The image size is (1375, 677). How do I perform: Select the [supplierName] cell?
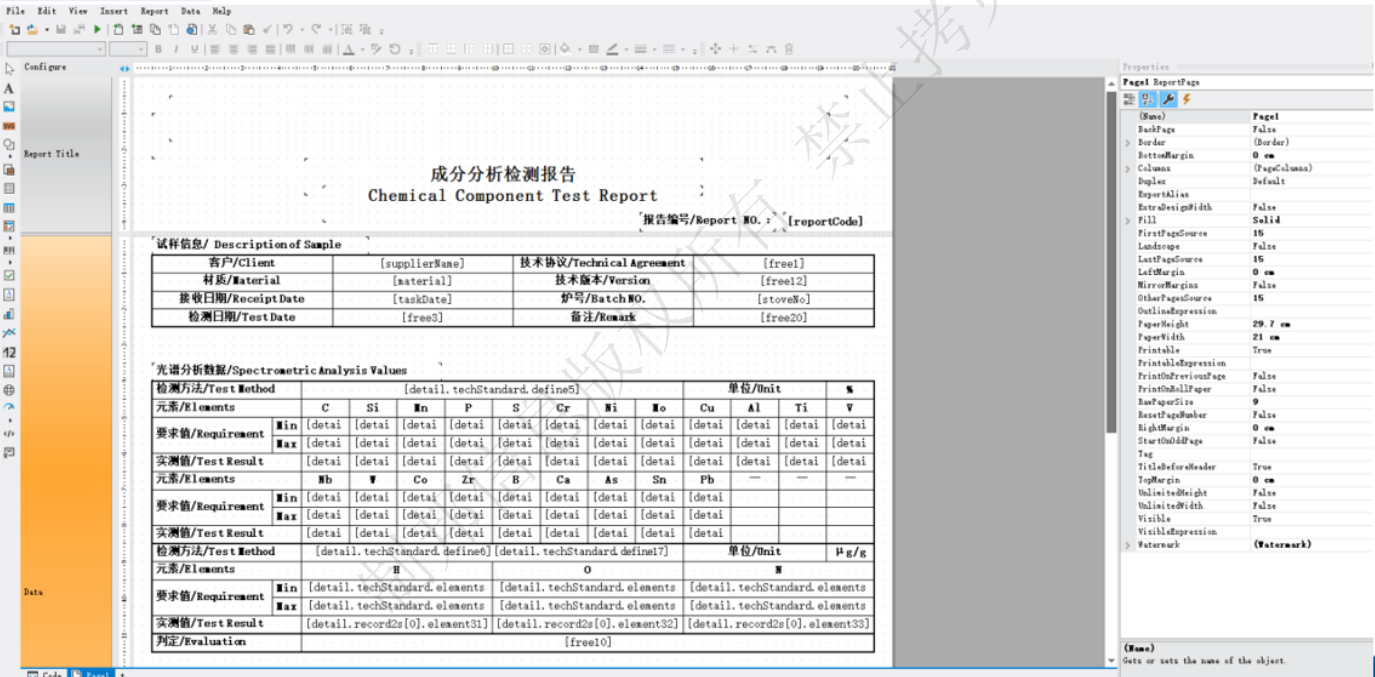(x=423, y=263)
